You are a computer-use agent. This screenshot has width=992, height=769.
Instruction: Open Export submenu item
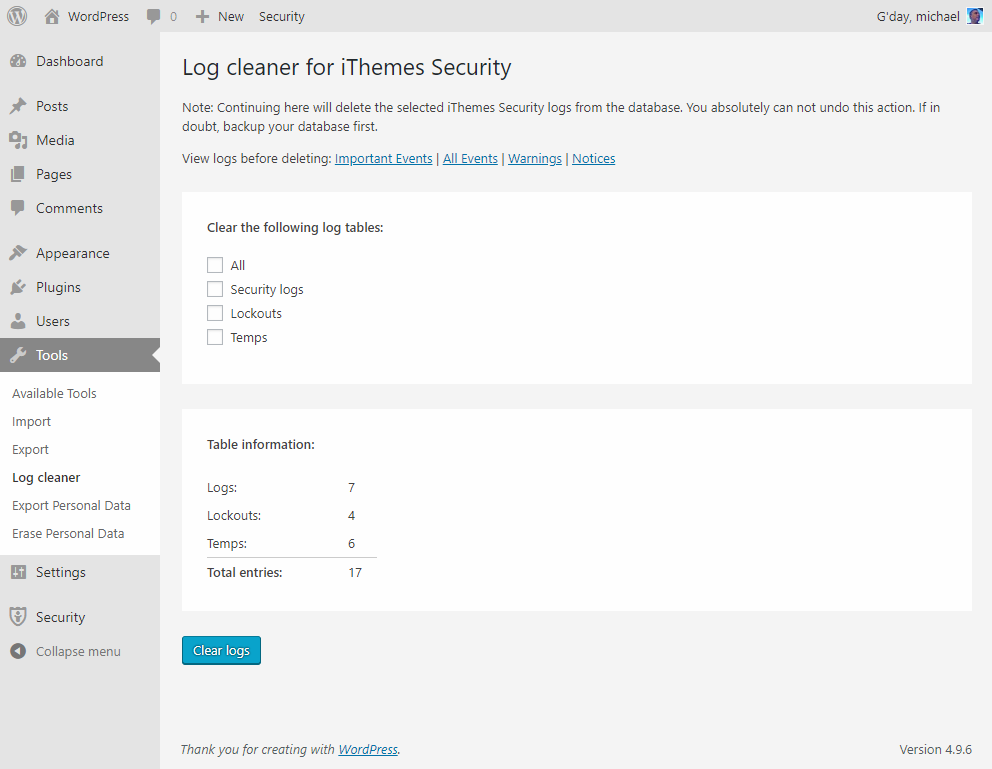tap(30, 450)
